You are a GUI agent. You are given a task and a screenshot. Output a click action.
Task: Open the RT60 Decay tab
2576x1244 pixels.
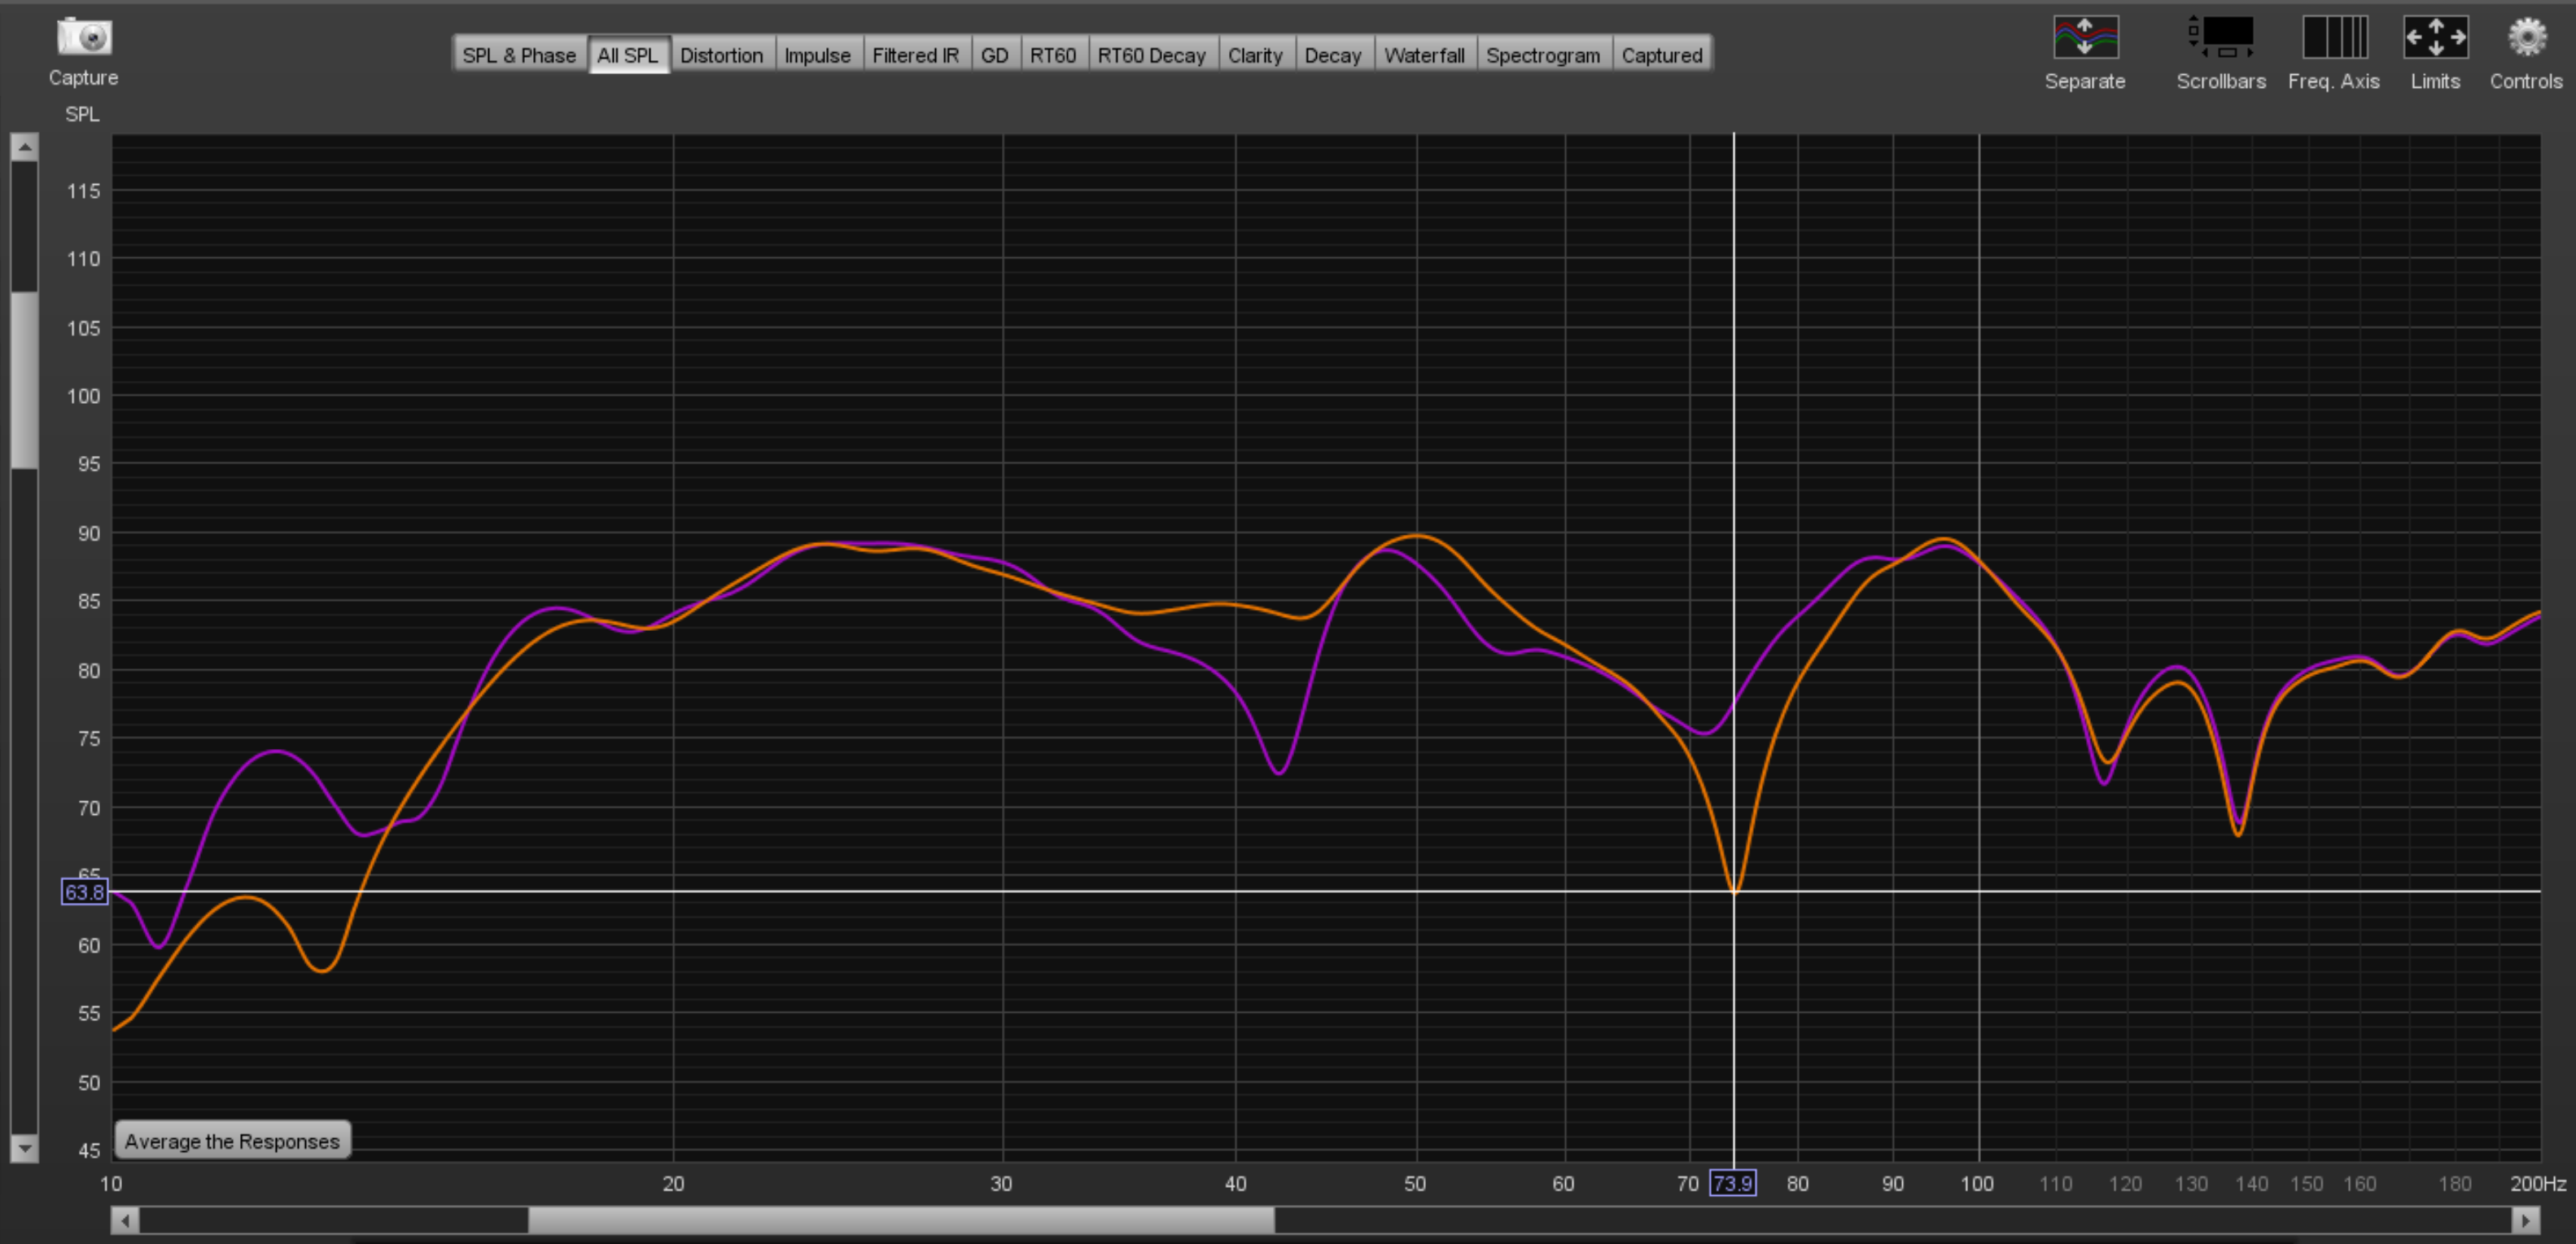coord(1151,55)
